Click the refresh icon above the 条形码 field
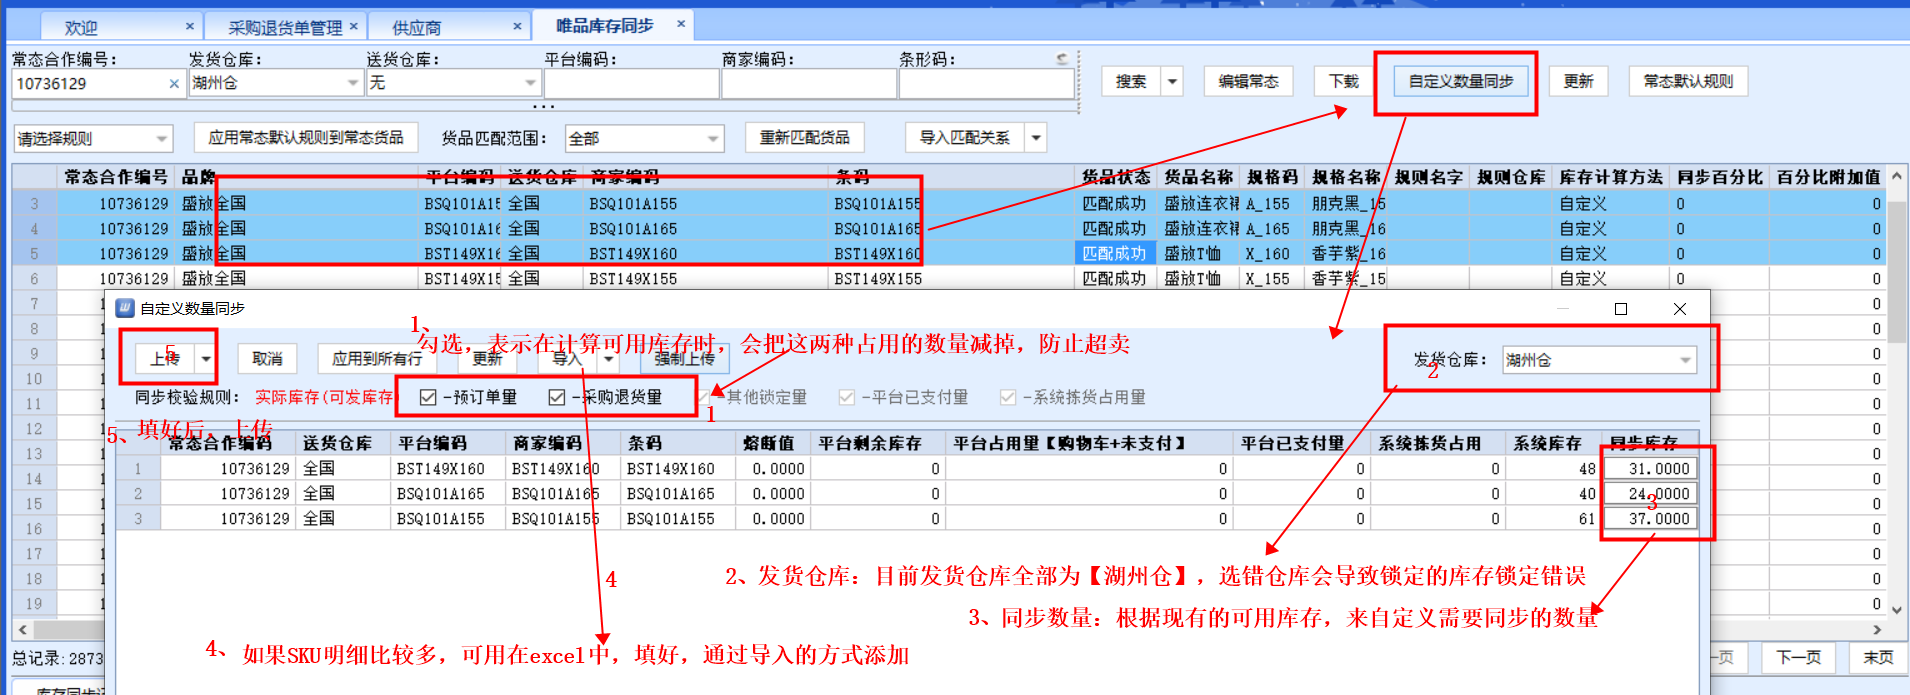 tap(1062, 59)
